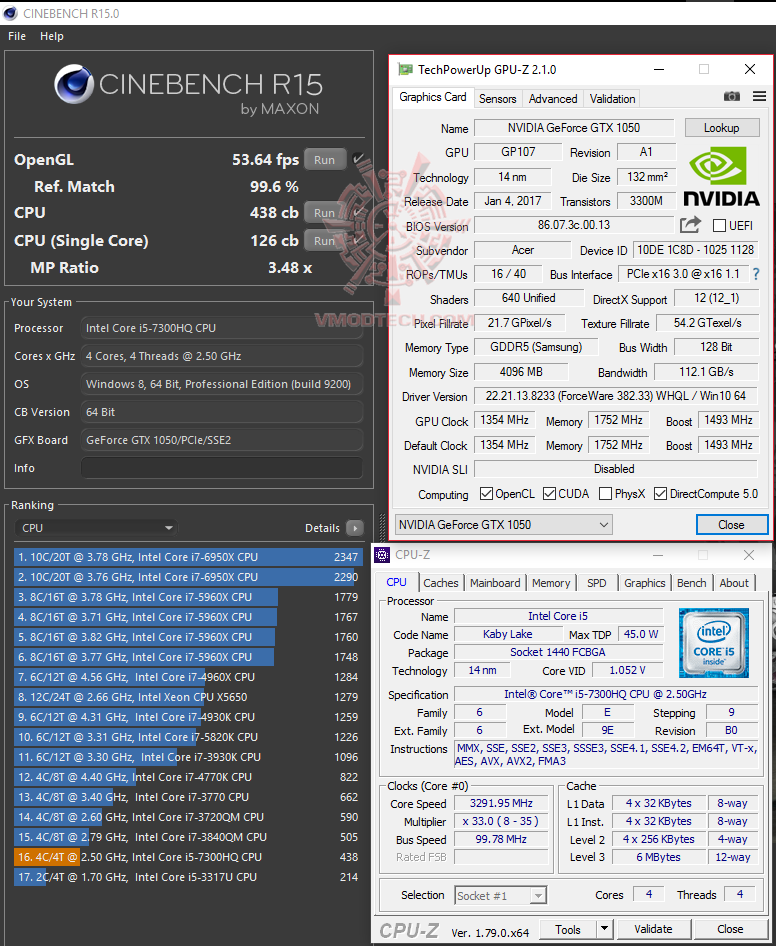Switch to the About tab in CPU-Z
The height and width of the screenshot is (946, 776).
point(734,583)
